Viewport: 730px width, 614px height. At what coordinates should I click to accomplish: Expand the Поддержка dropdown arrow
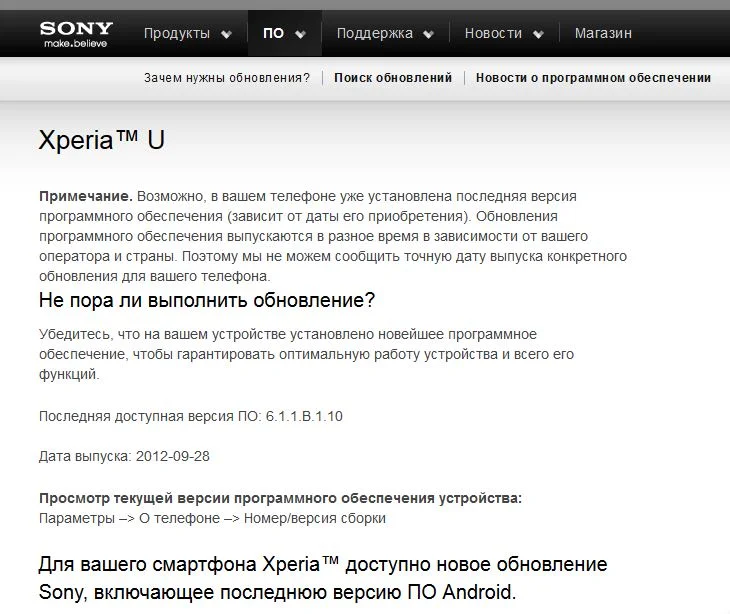428,34
